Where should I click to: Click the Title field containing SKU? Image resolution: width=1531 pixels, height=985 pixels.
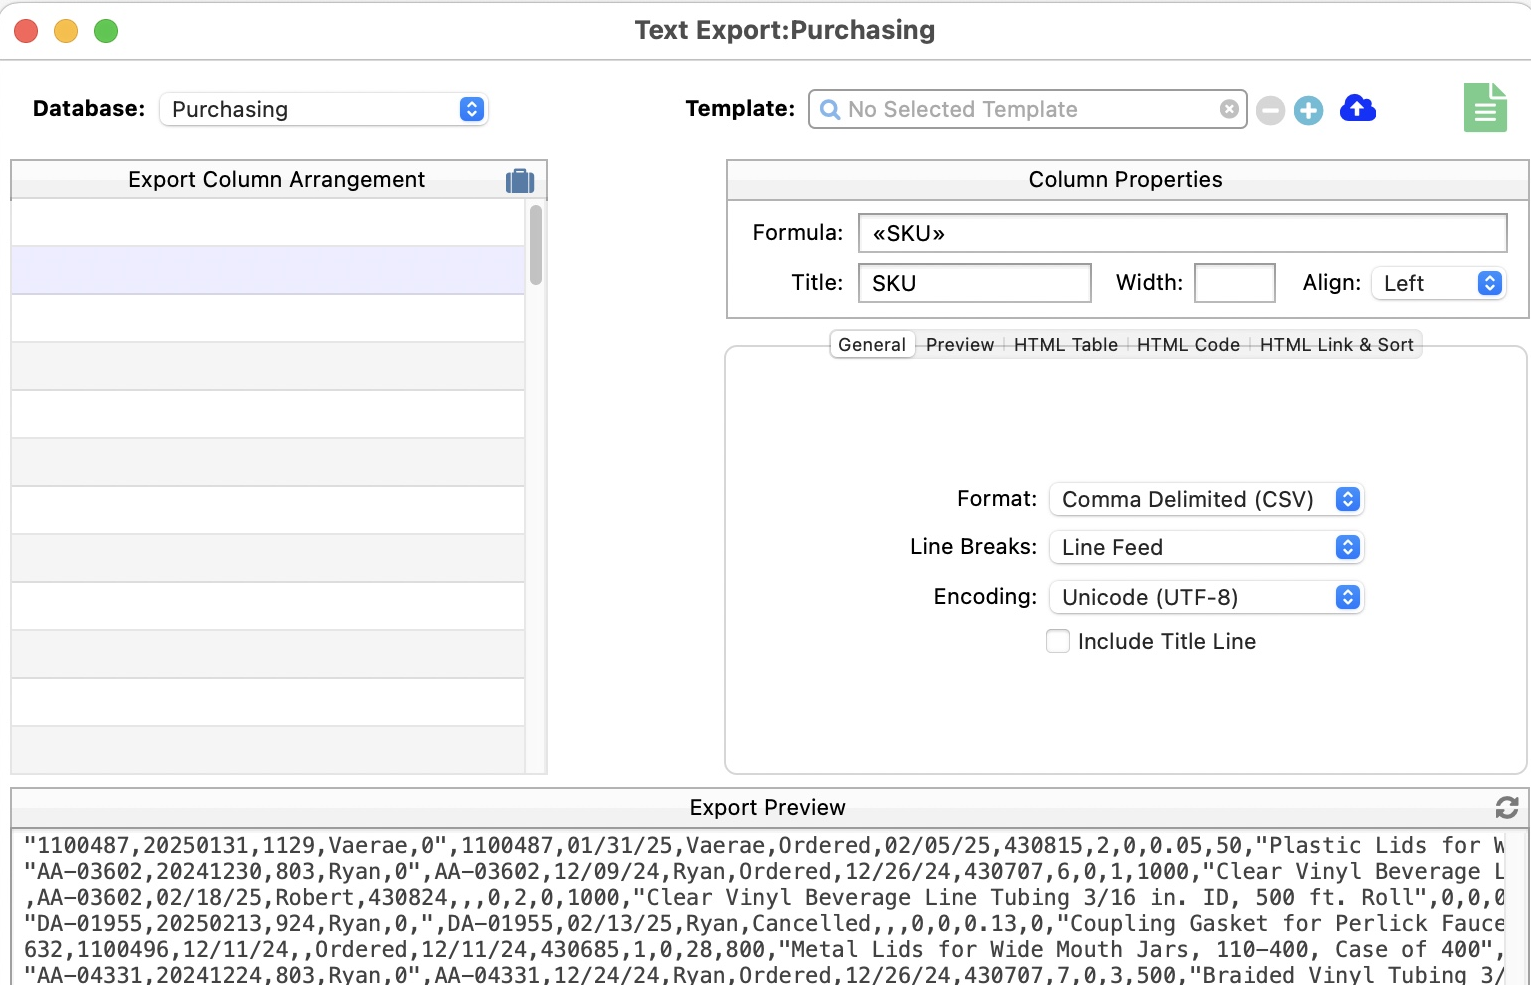(x=975, y=283)
